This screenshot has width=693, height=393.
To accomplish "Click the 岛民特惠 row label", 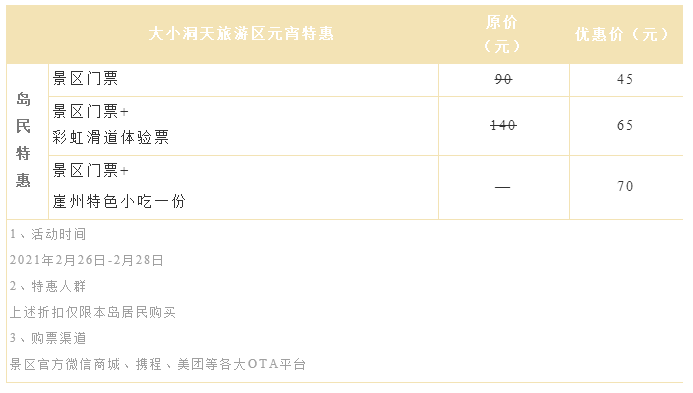I will pyautogui.click(x=23, y=140).
